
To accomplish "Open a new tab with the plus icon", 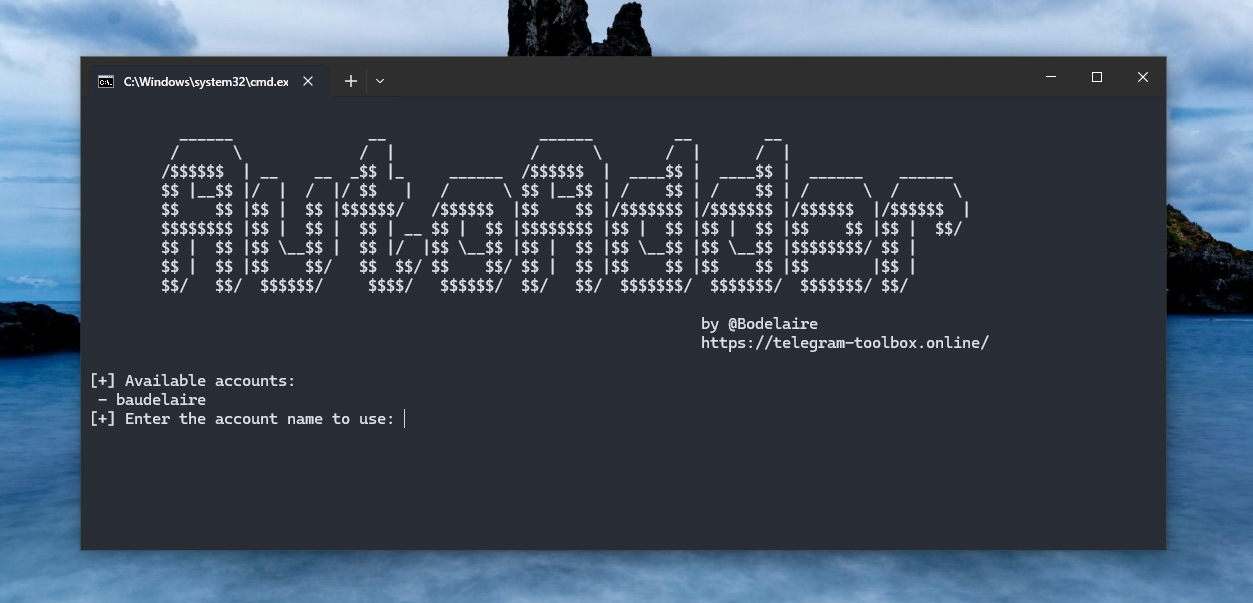I will 350,81.
